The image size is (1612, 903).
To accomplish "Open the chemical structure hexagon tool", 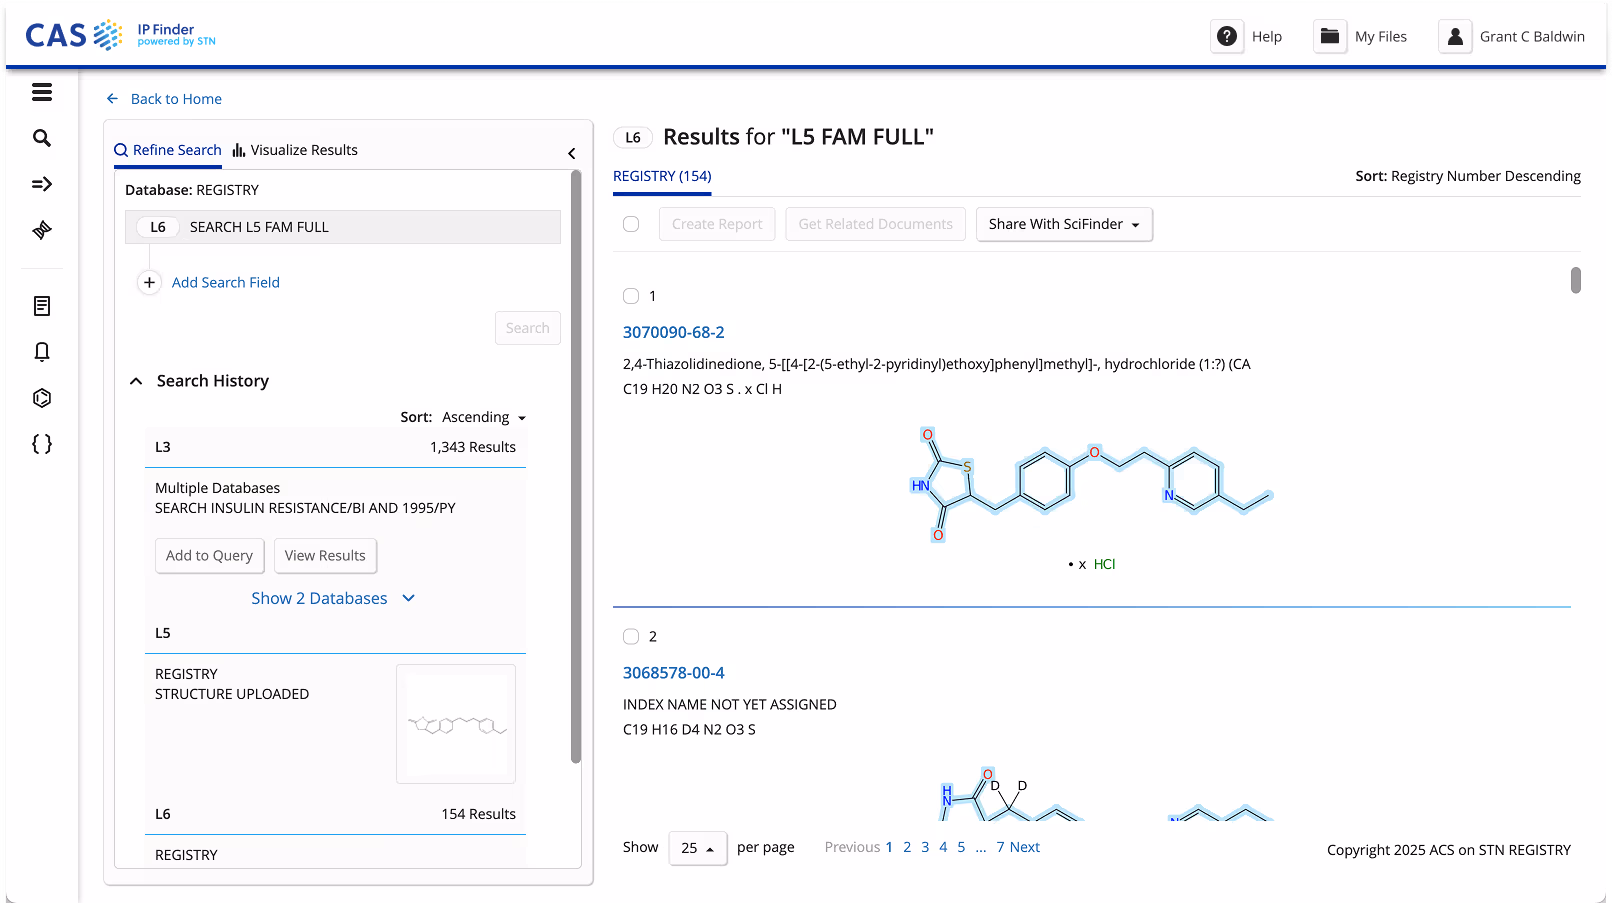I will 42,397.
